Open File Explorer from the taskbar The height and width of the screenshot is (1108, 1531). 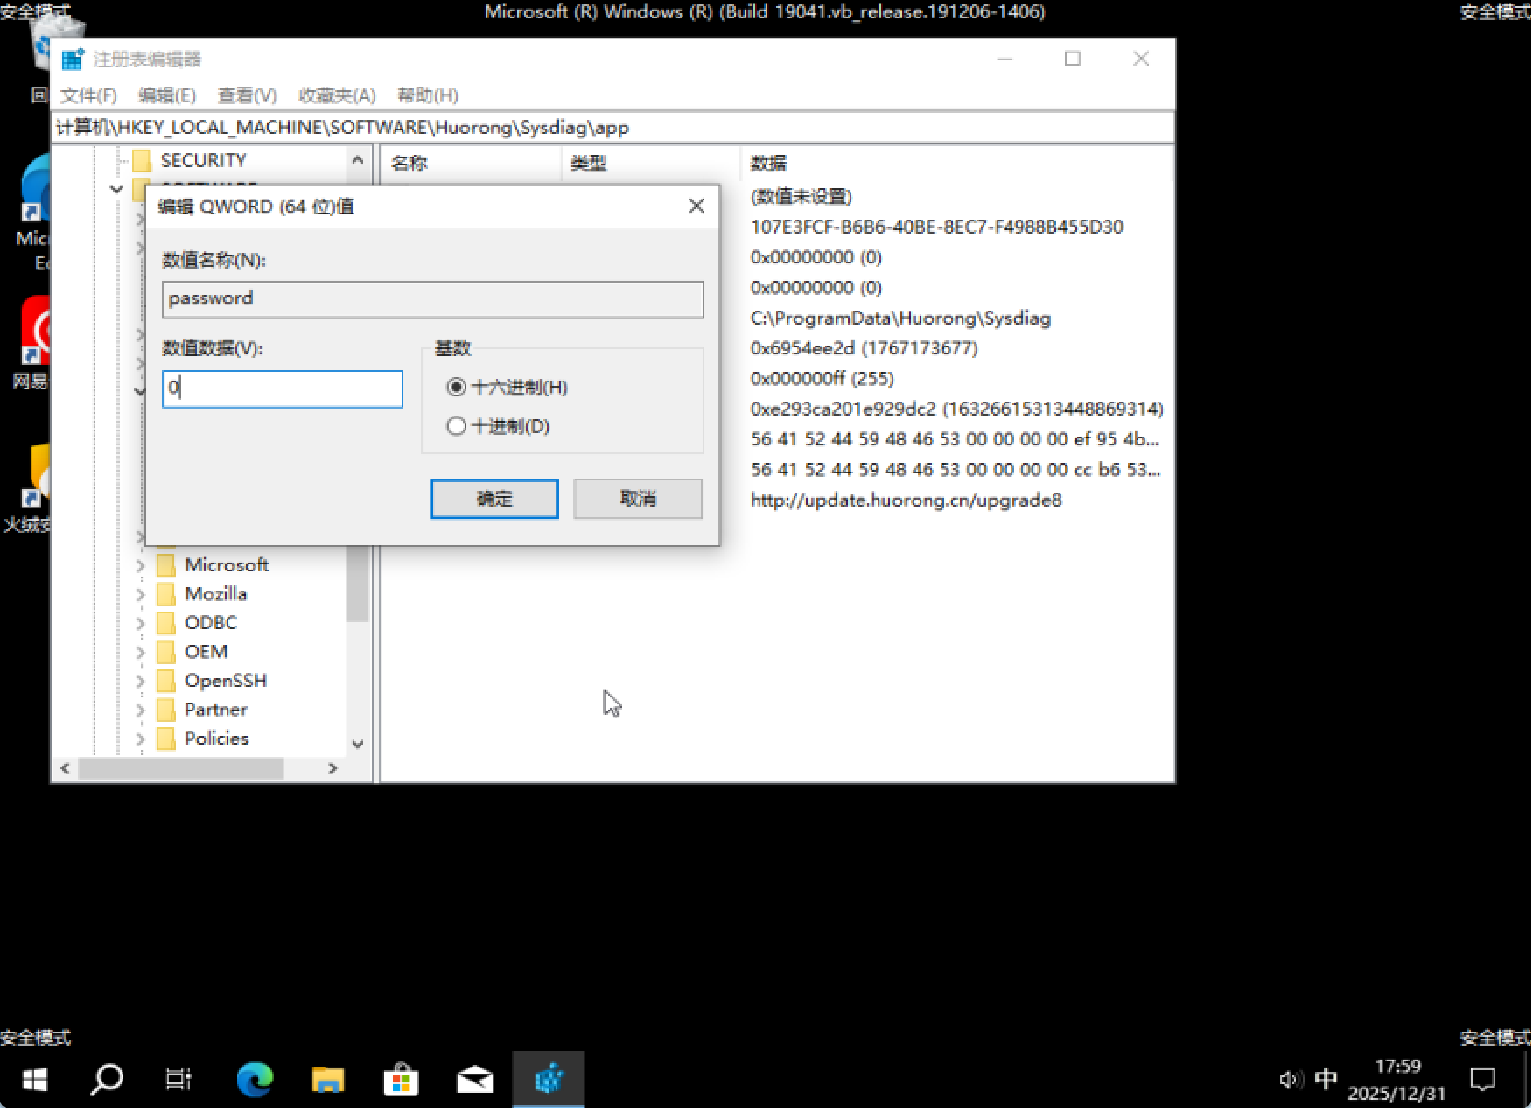tap(328, 1079)
